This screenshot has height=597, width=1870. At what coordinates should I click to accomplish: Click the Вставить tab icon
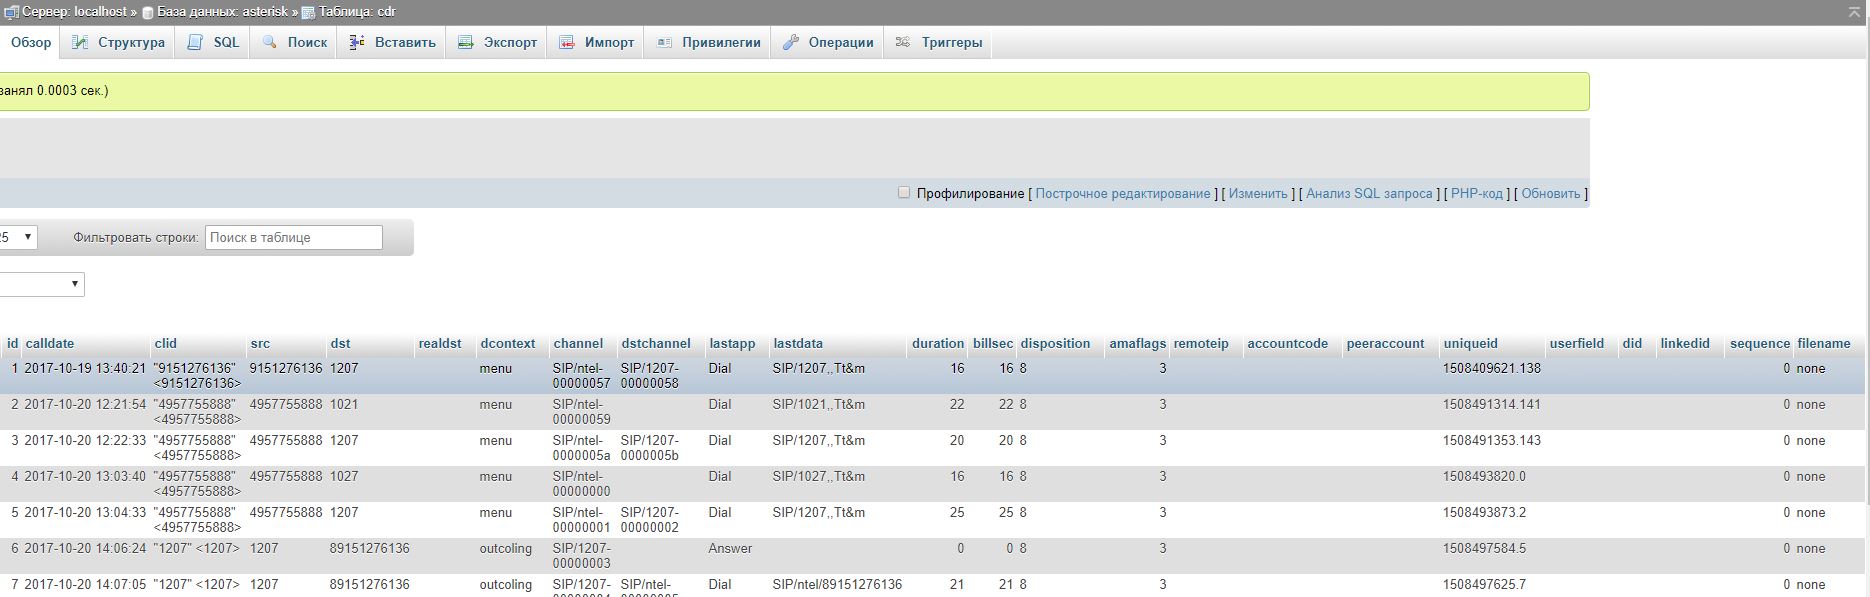[x=356, y=43]
